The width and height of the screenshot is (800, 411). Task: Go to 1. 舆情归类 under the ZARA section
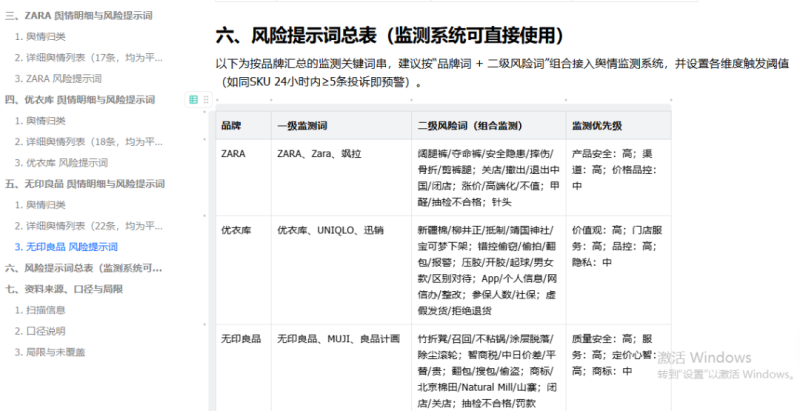pyautogui.click(x=40, y=37)
